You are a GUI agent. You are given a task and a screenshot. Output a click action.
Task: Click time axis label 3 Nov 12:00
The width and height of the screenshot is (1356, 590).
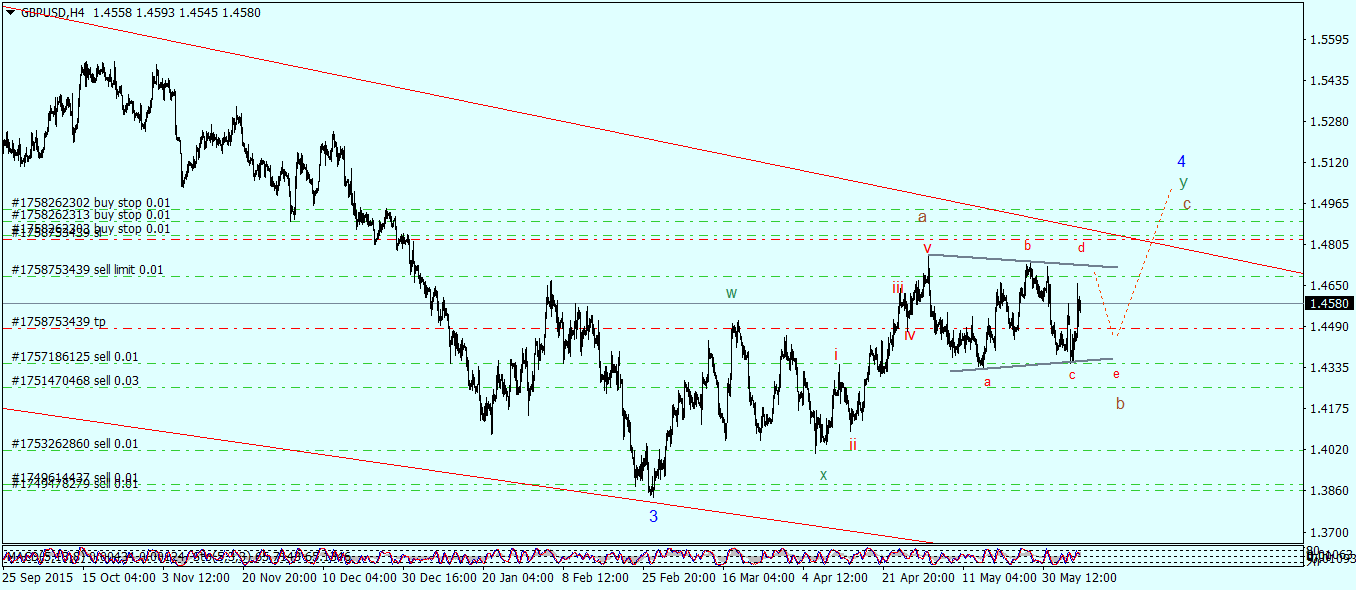198,578
